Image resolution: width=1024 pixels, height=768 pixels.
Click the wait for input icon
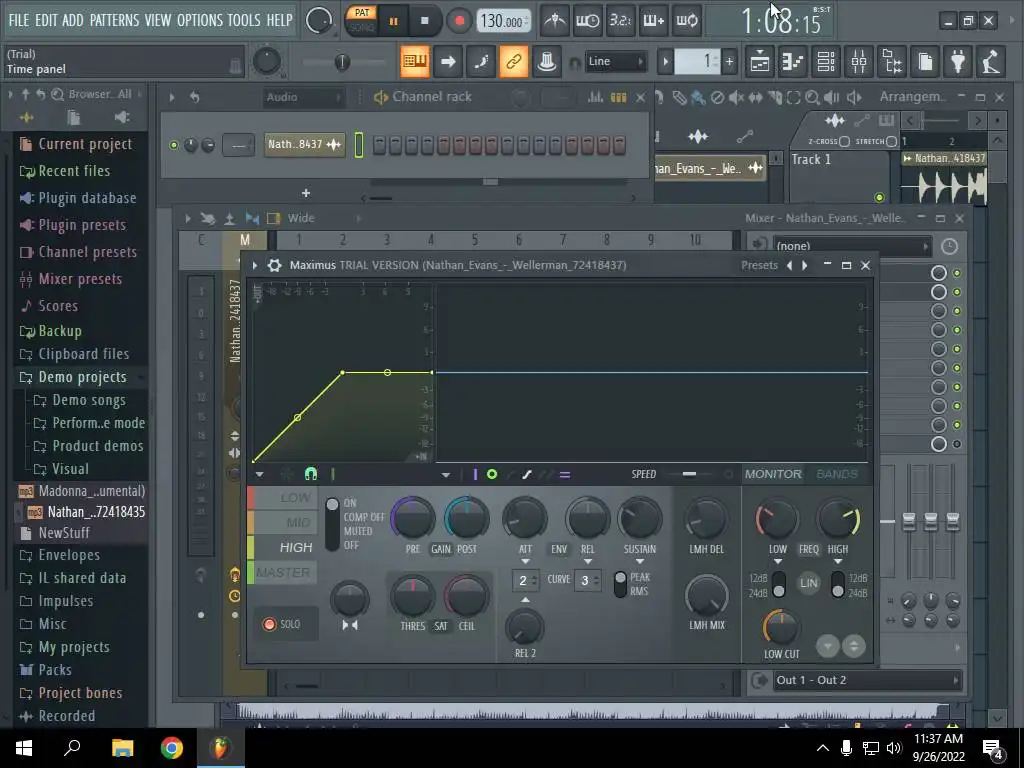click(588, 21)
